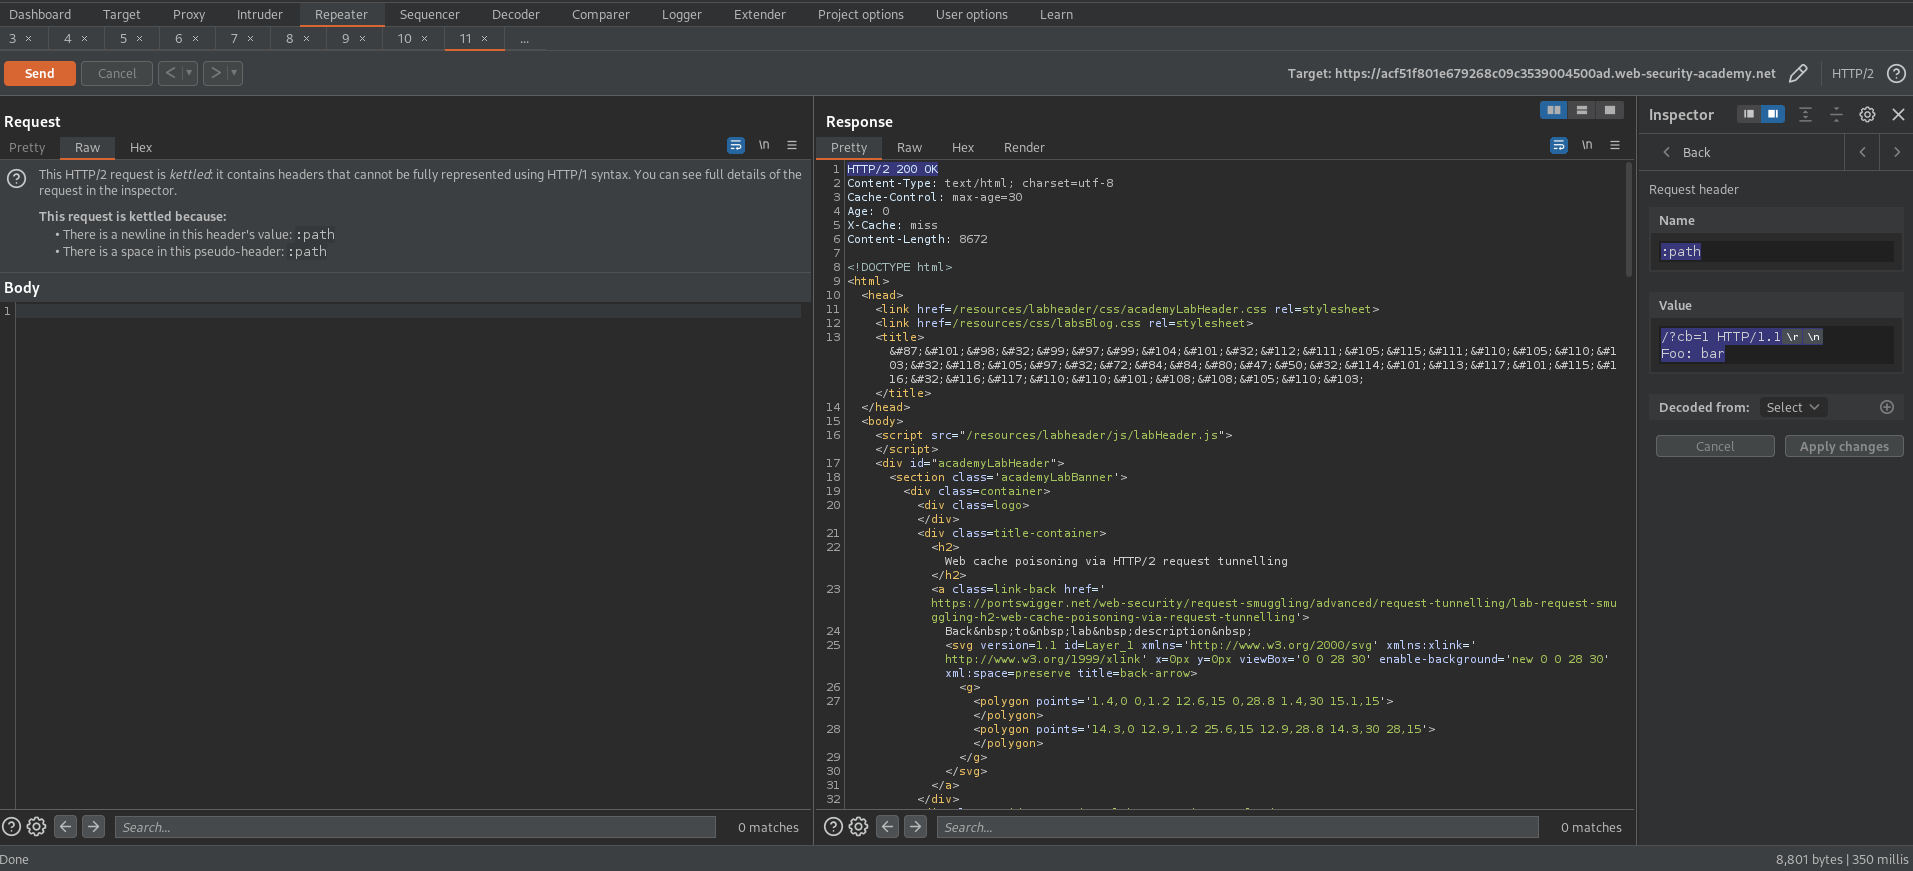Add a decoding with plus icon
Viewport: 1913px width, 871px height.
coord(1887,407)
